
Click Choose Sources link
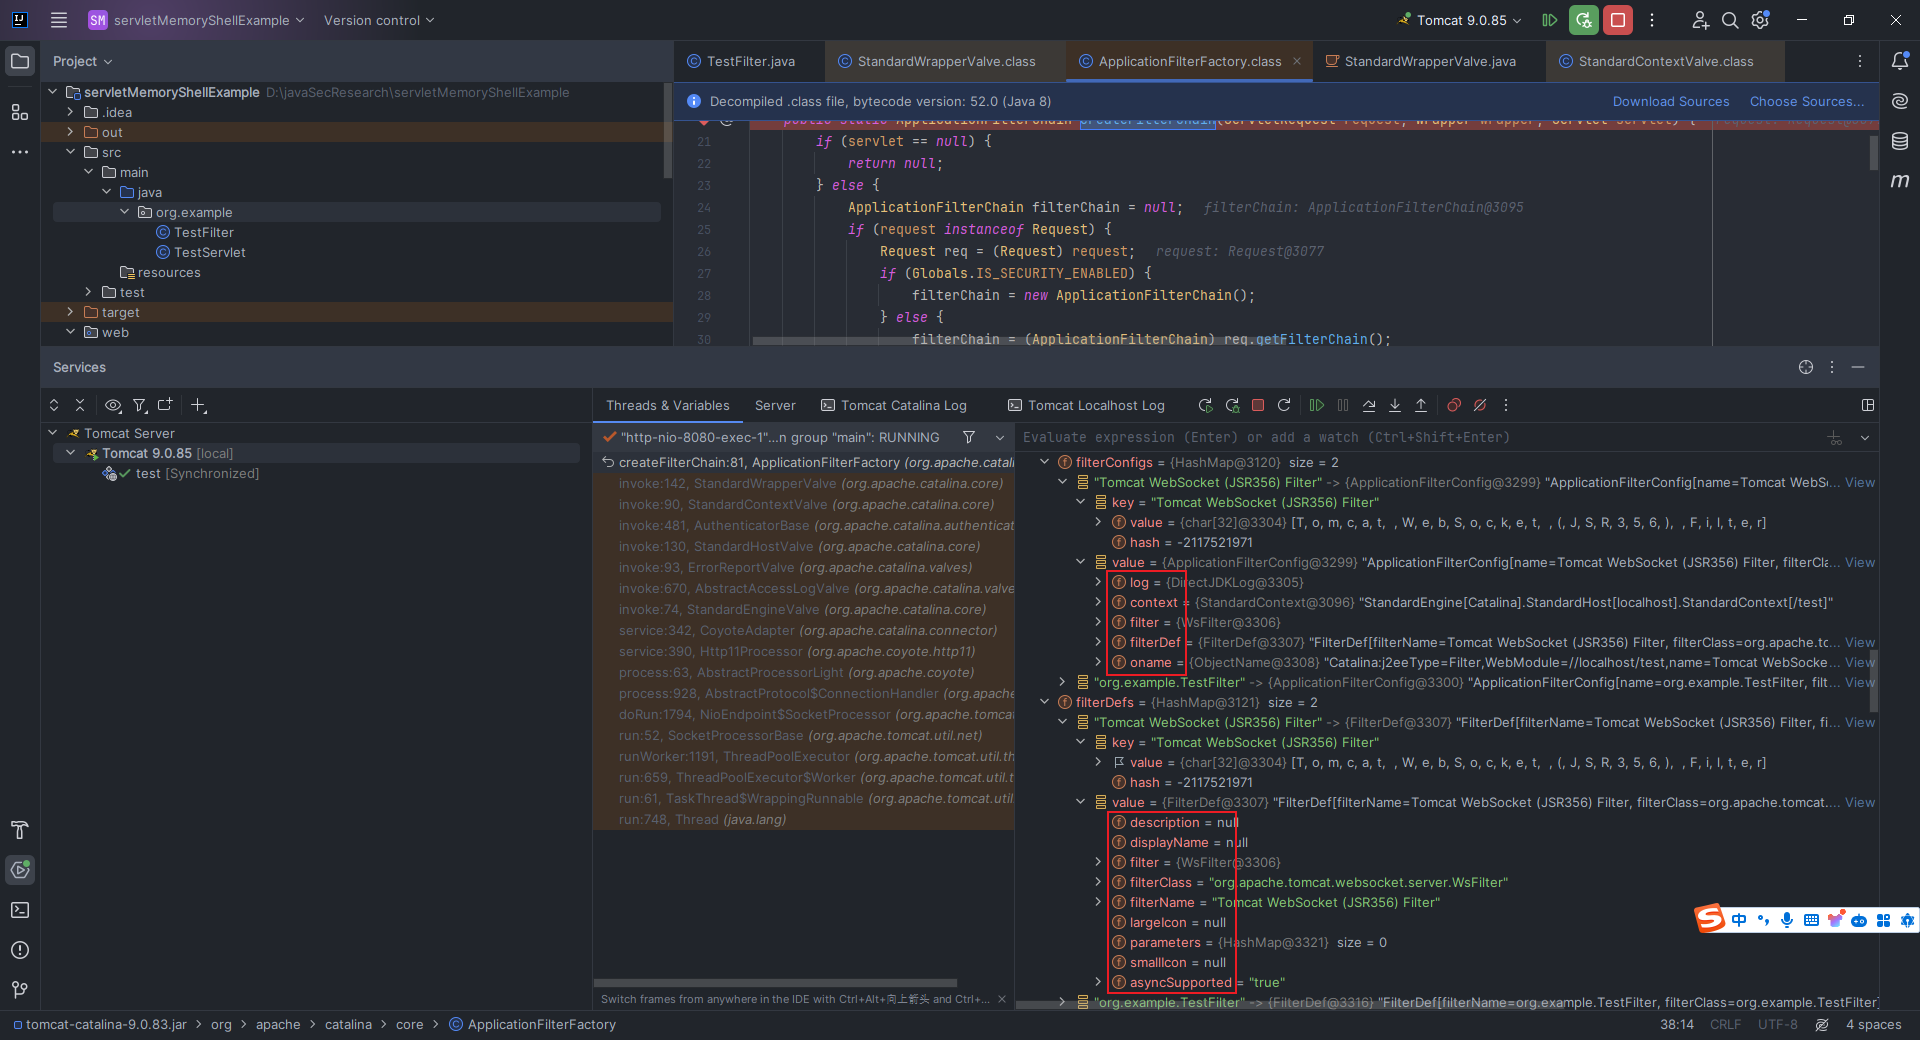1806,101
